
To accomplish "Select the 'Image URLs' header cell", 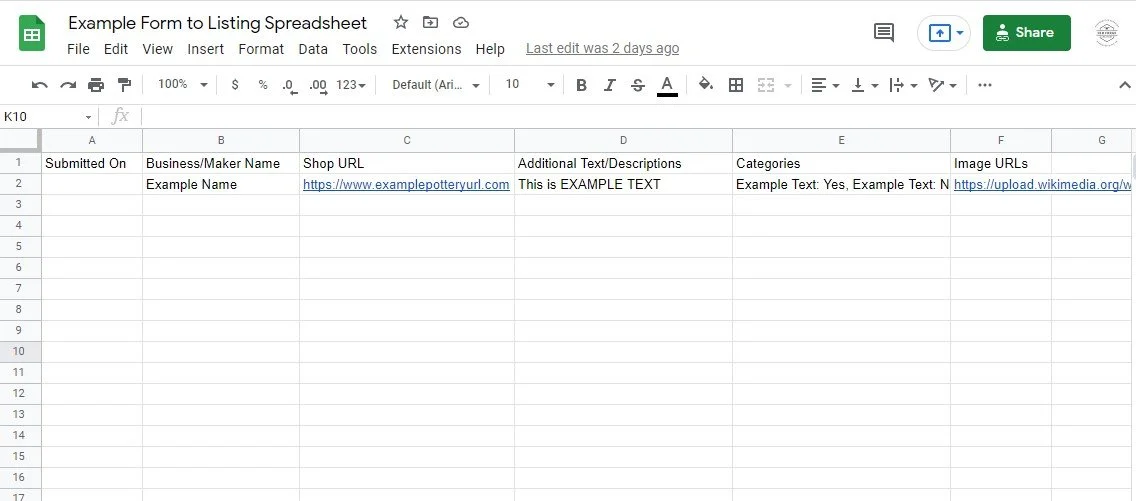I will (1001, 164).
